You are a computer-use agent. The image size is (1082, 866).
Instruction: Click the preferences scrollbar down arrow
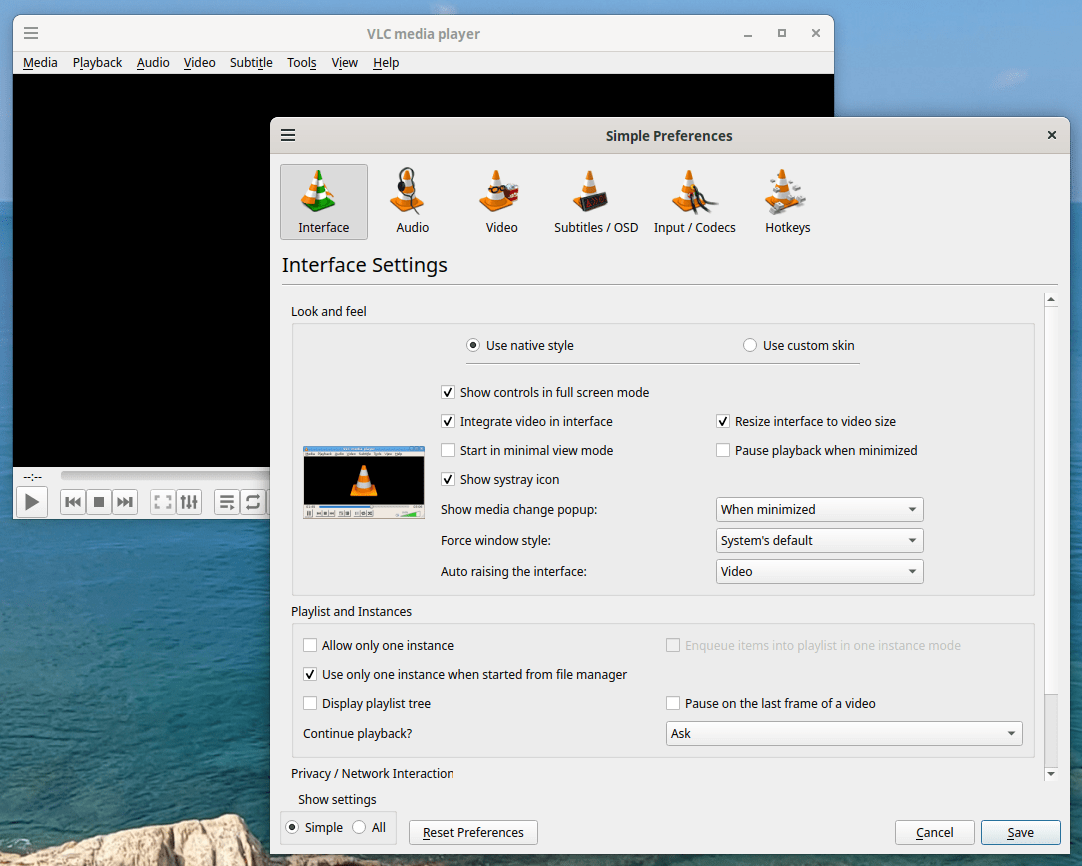(x=1051, y=774)
